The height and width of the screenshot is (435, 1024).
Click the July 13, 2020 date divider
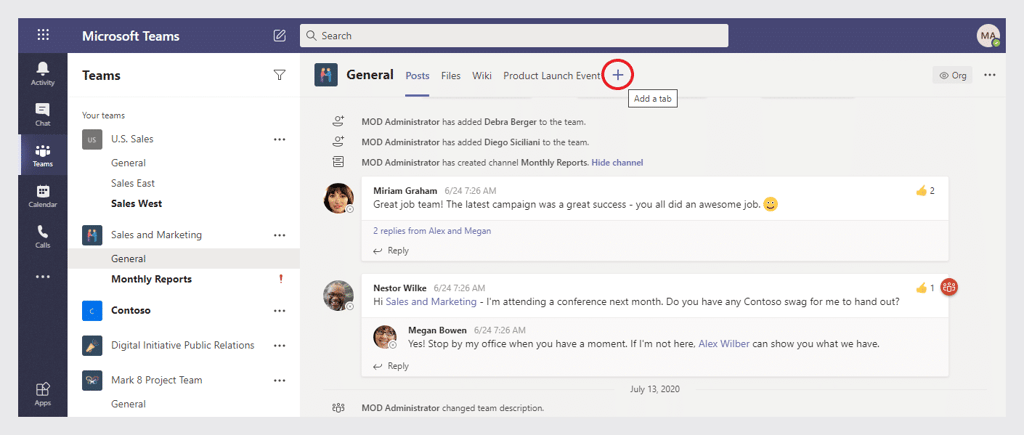[655, 389]
